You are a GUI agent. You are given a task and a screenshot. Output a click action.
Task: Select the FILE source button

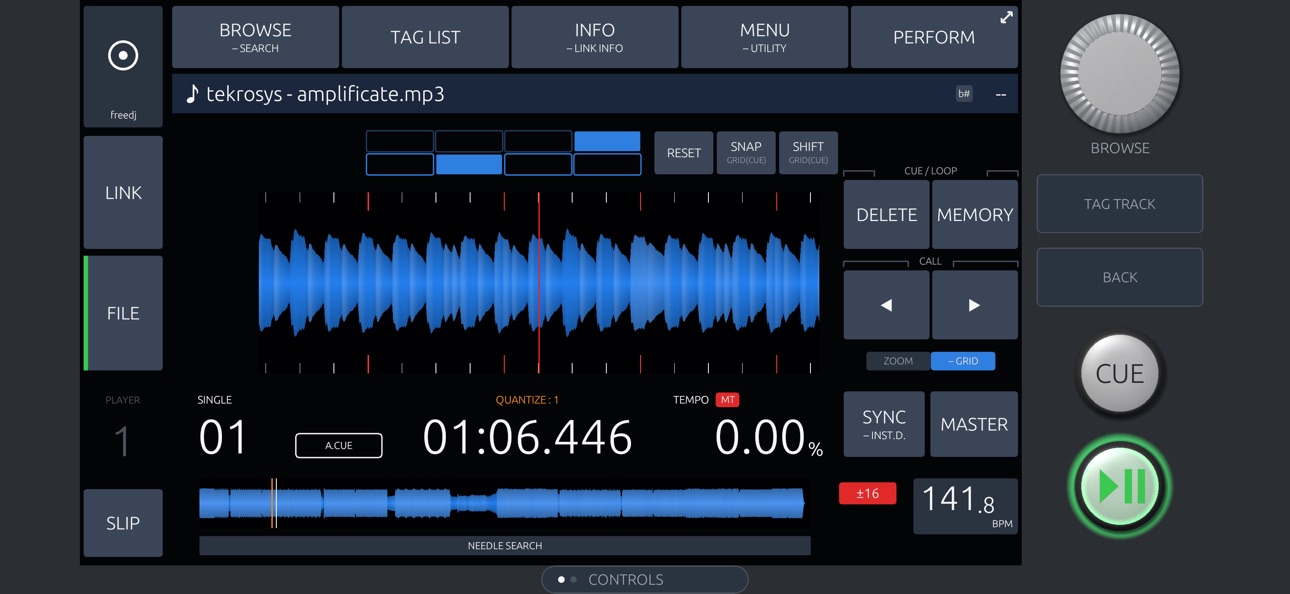click(123, 313)
